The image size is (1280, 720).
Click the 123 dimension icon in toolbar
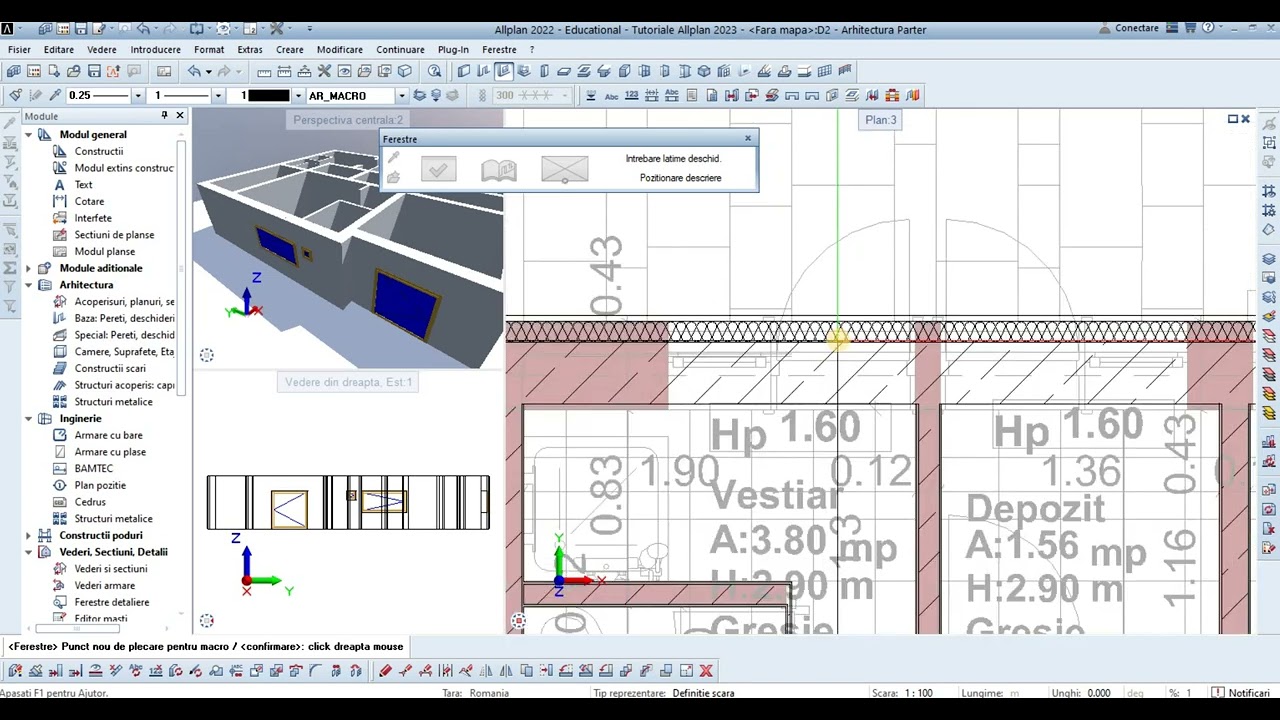click(x=631, y=95)
